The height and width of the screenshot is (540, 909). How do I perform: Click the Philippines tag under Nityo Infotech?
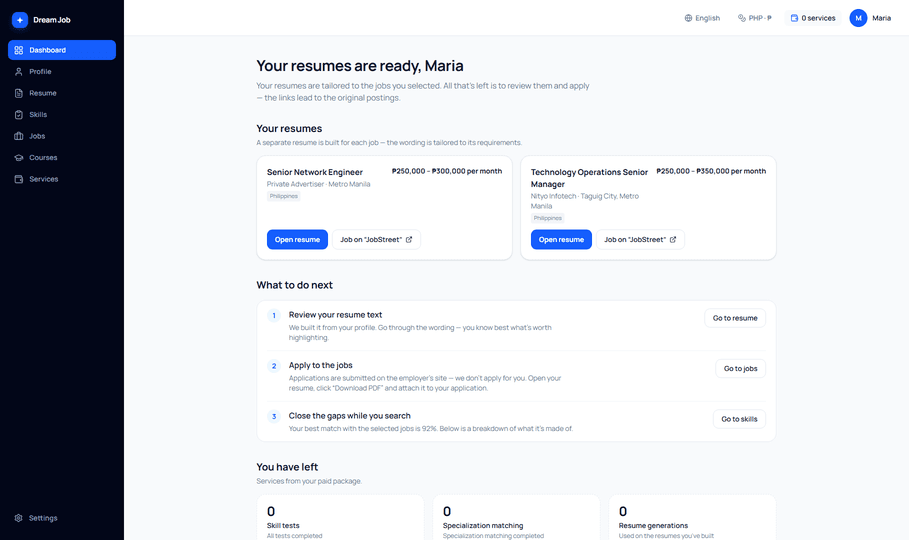pyautogui.click(x=547, y=218)
